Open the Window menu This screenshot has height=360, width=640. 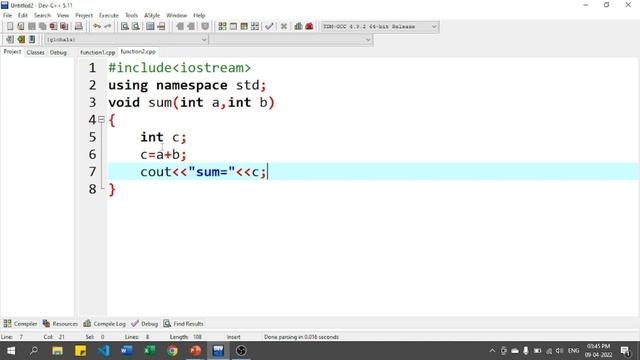coord(176,16)
